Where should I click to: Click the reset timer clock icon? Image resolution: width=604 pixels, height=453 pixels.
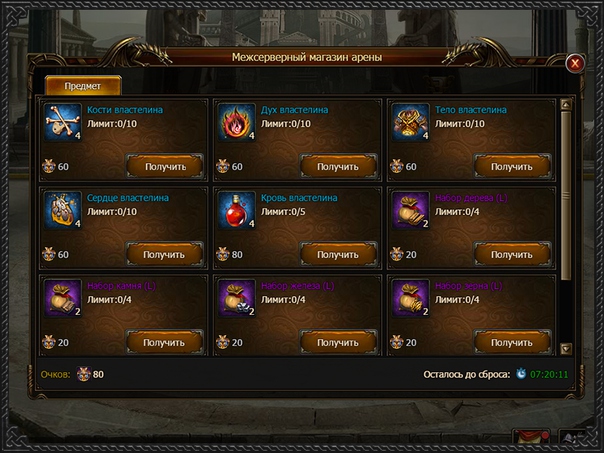tap(521, 374)
